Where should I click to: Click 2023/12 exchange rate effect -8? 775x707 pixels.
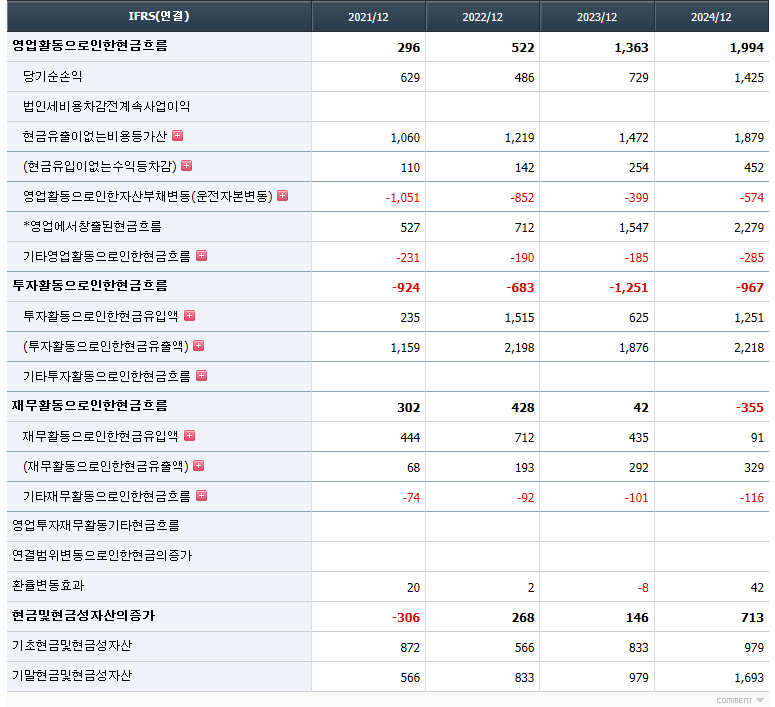[643, 587]
